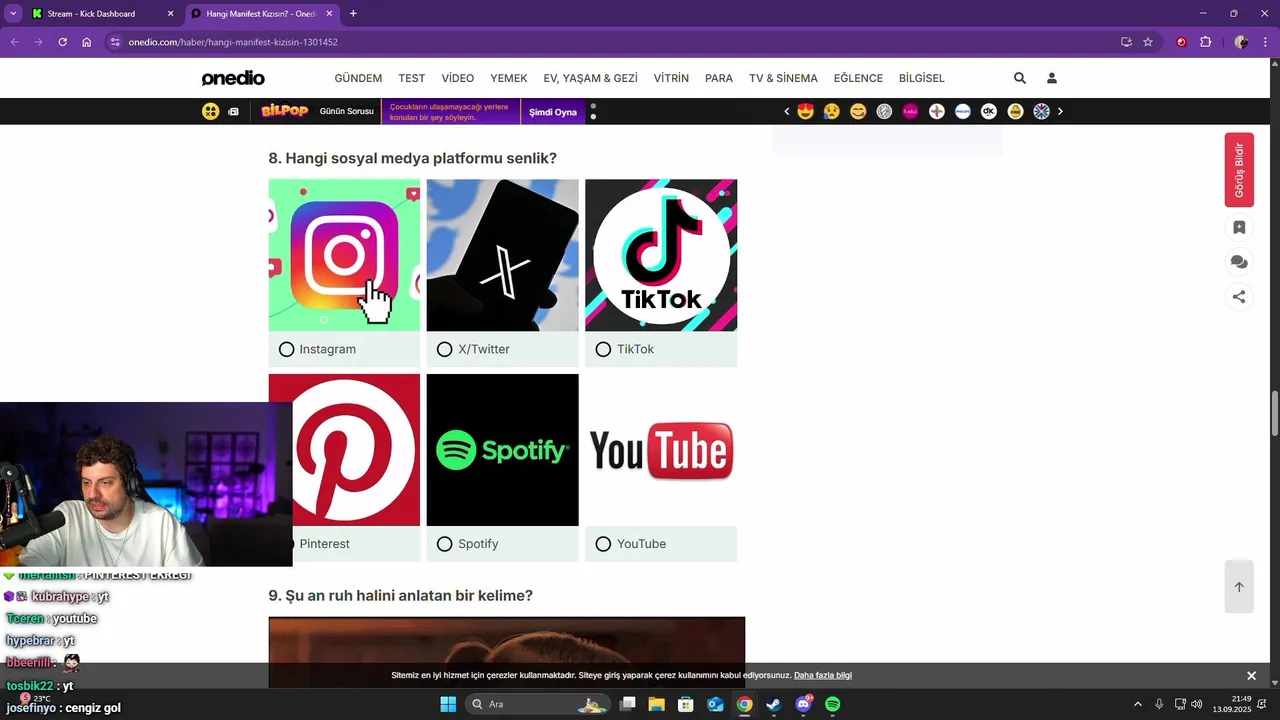Screen dimensions: 1280x720
Task: Click the browser back arrow
Action: click(14, 42)
